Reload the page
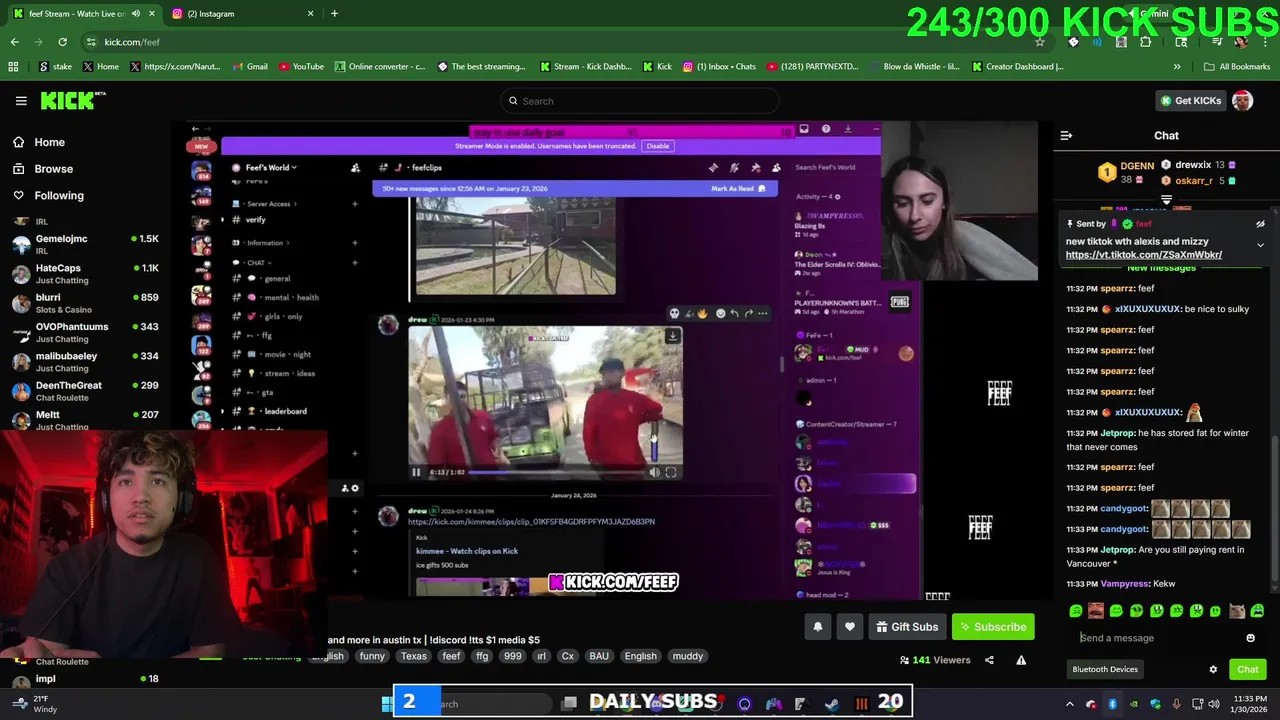Viewport: 1280px width, 720px height. [x=62, y=42]
